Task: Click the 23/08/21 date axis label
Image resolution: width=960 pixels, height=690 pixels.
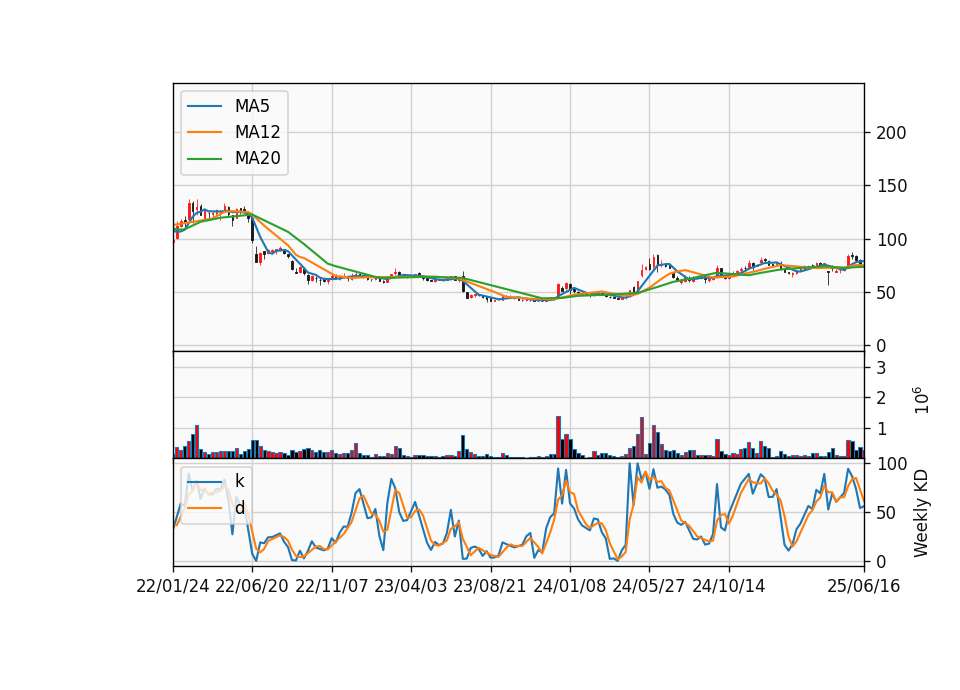Action: coord(490,587)
